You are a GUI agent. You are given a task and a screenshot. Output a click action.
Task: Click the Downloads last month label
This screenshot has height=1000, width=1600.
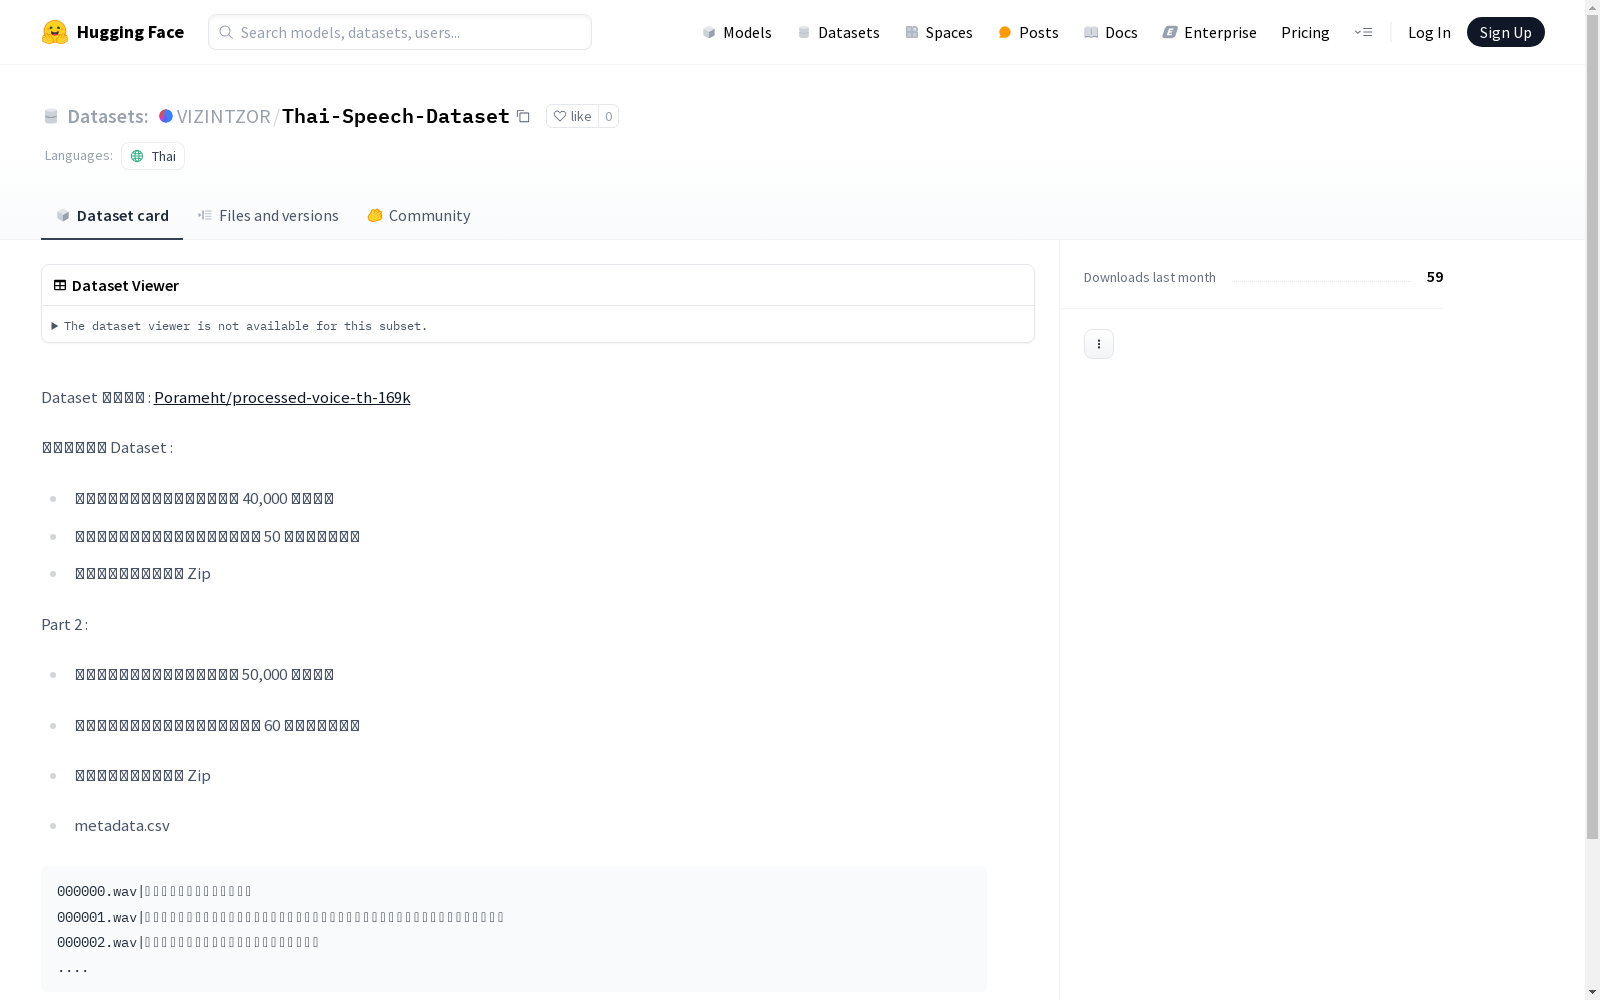pos(1150,277)
